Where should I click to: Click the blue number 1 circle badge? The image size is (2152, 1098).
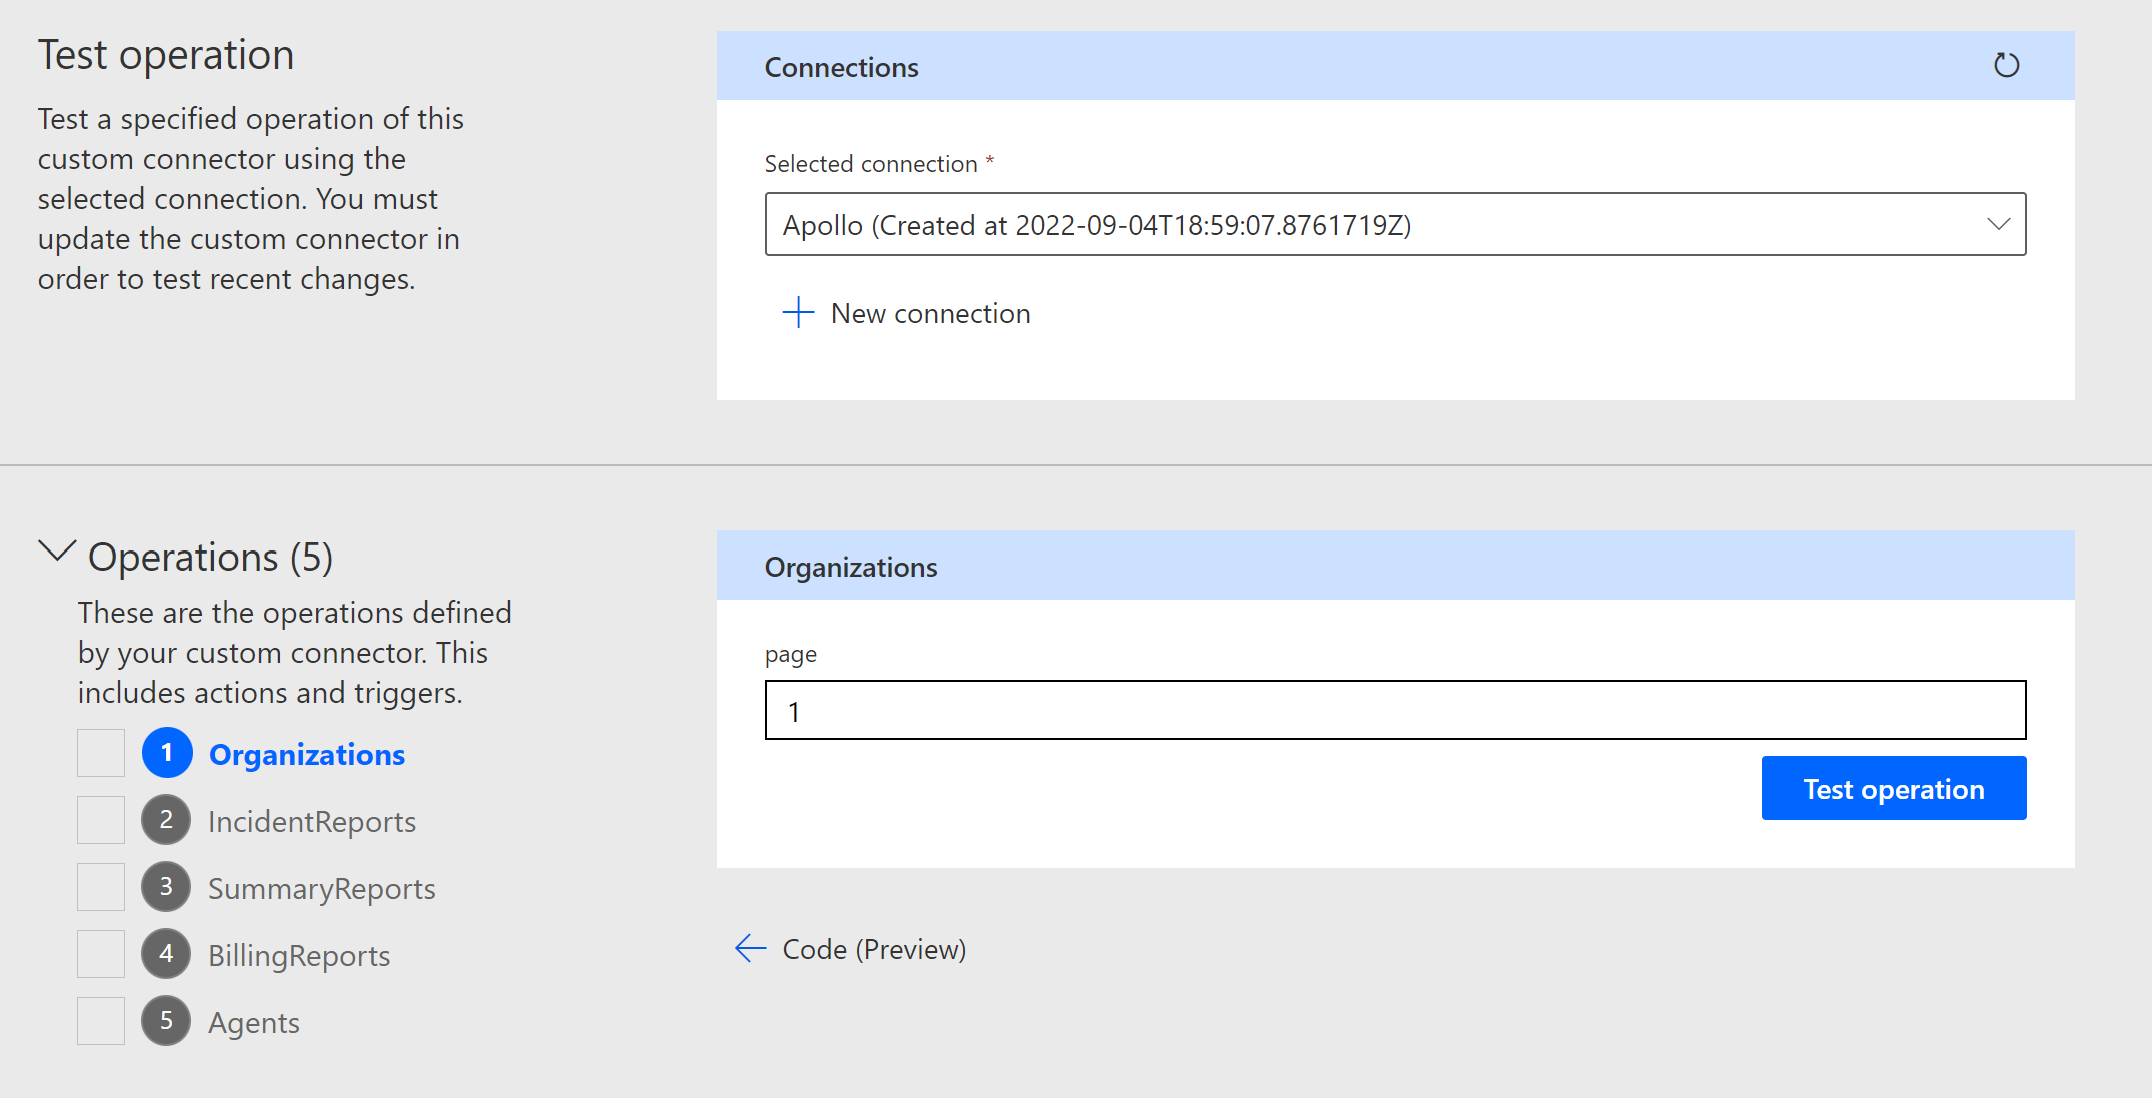(x=166, y=753)
